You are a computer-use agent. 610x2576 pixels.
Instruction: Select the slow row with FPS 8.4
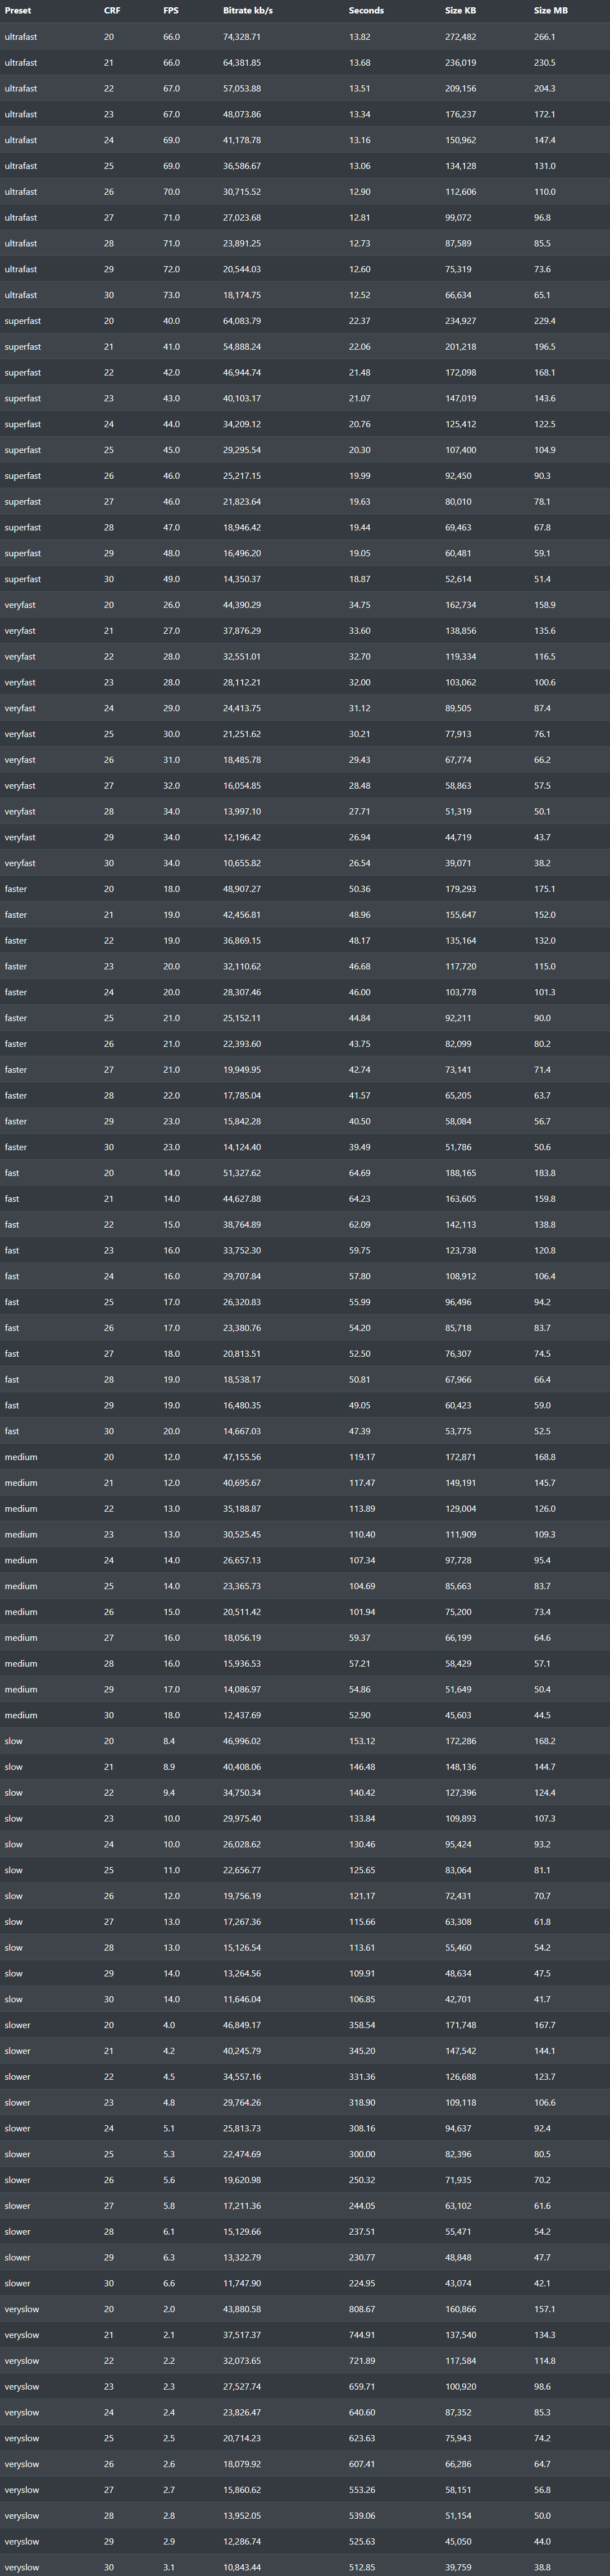pyautogui.click(x=305, y=1741)
